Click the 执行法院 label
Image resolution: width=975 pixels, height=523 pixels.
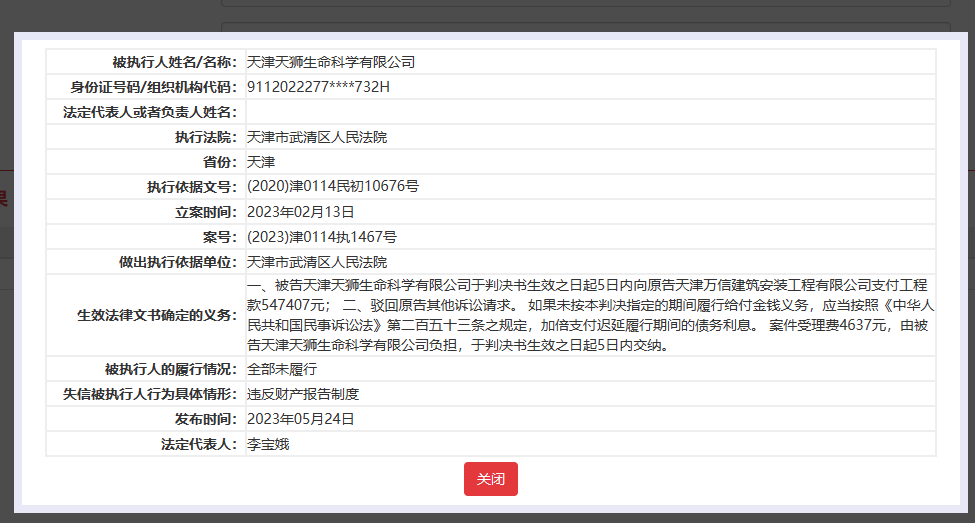pyautogui.click(x=206, y=137)
